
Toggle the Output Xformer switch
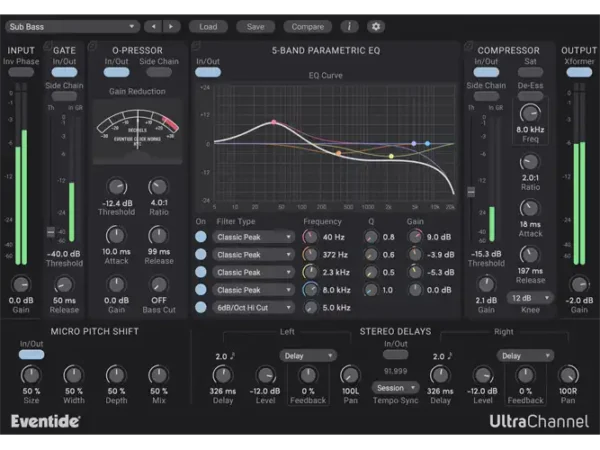[x=579, y=72]
